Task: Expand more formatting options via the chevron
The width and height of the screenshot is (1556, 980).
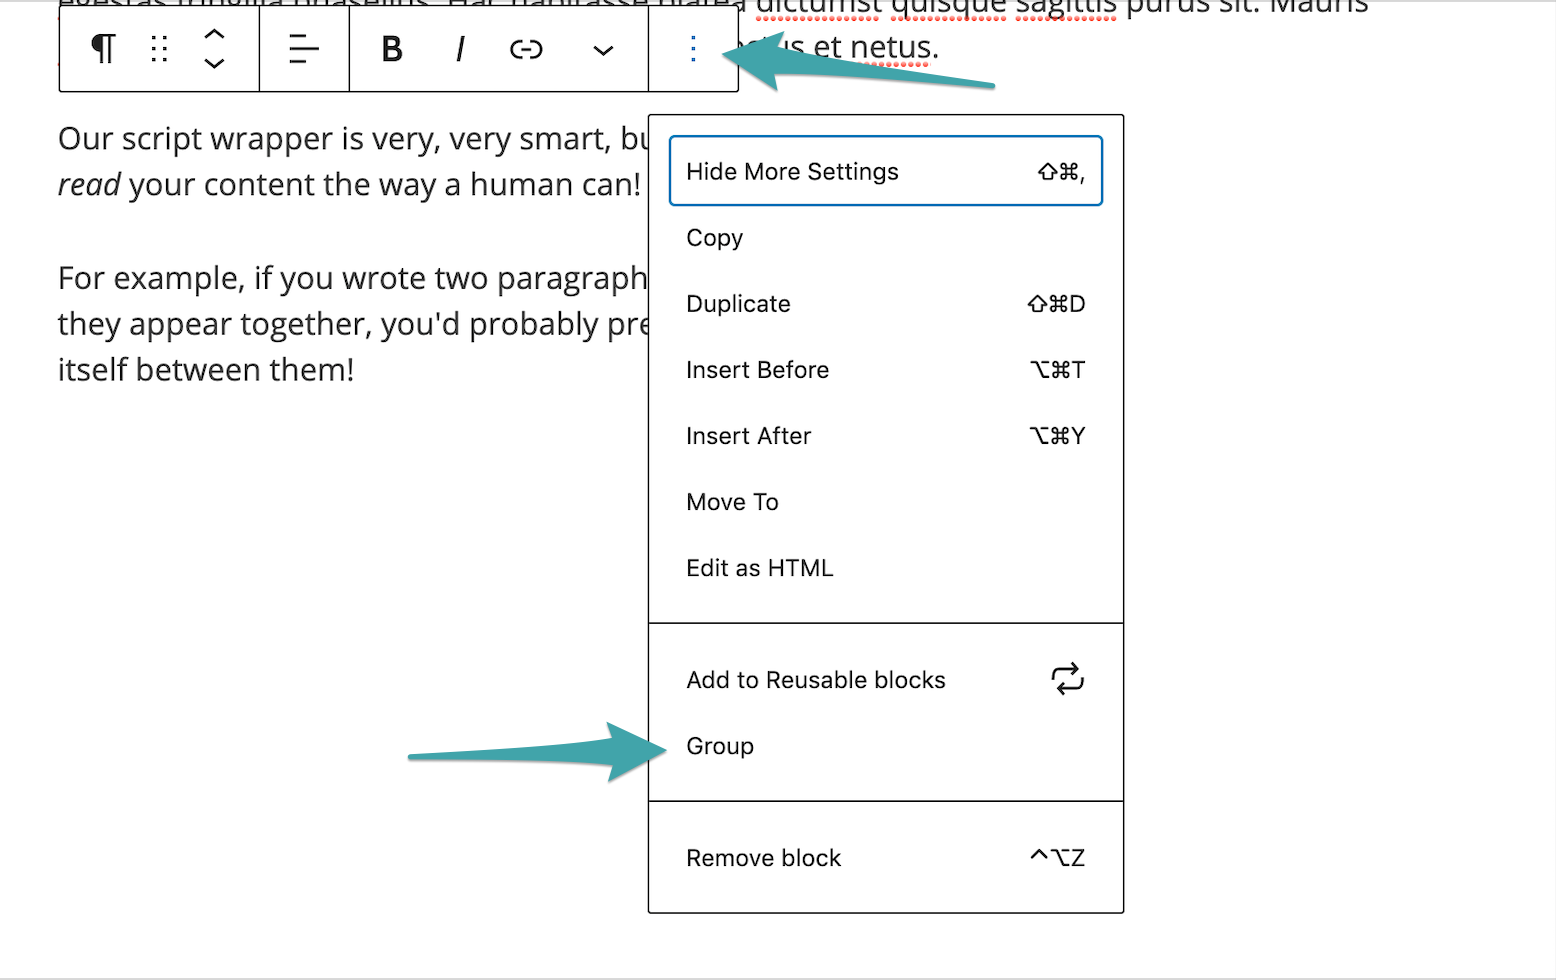Action: 602,48
